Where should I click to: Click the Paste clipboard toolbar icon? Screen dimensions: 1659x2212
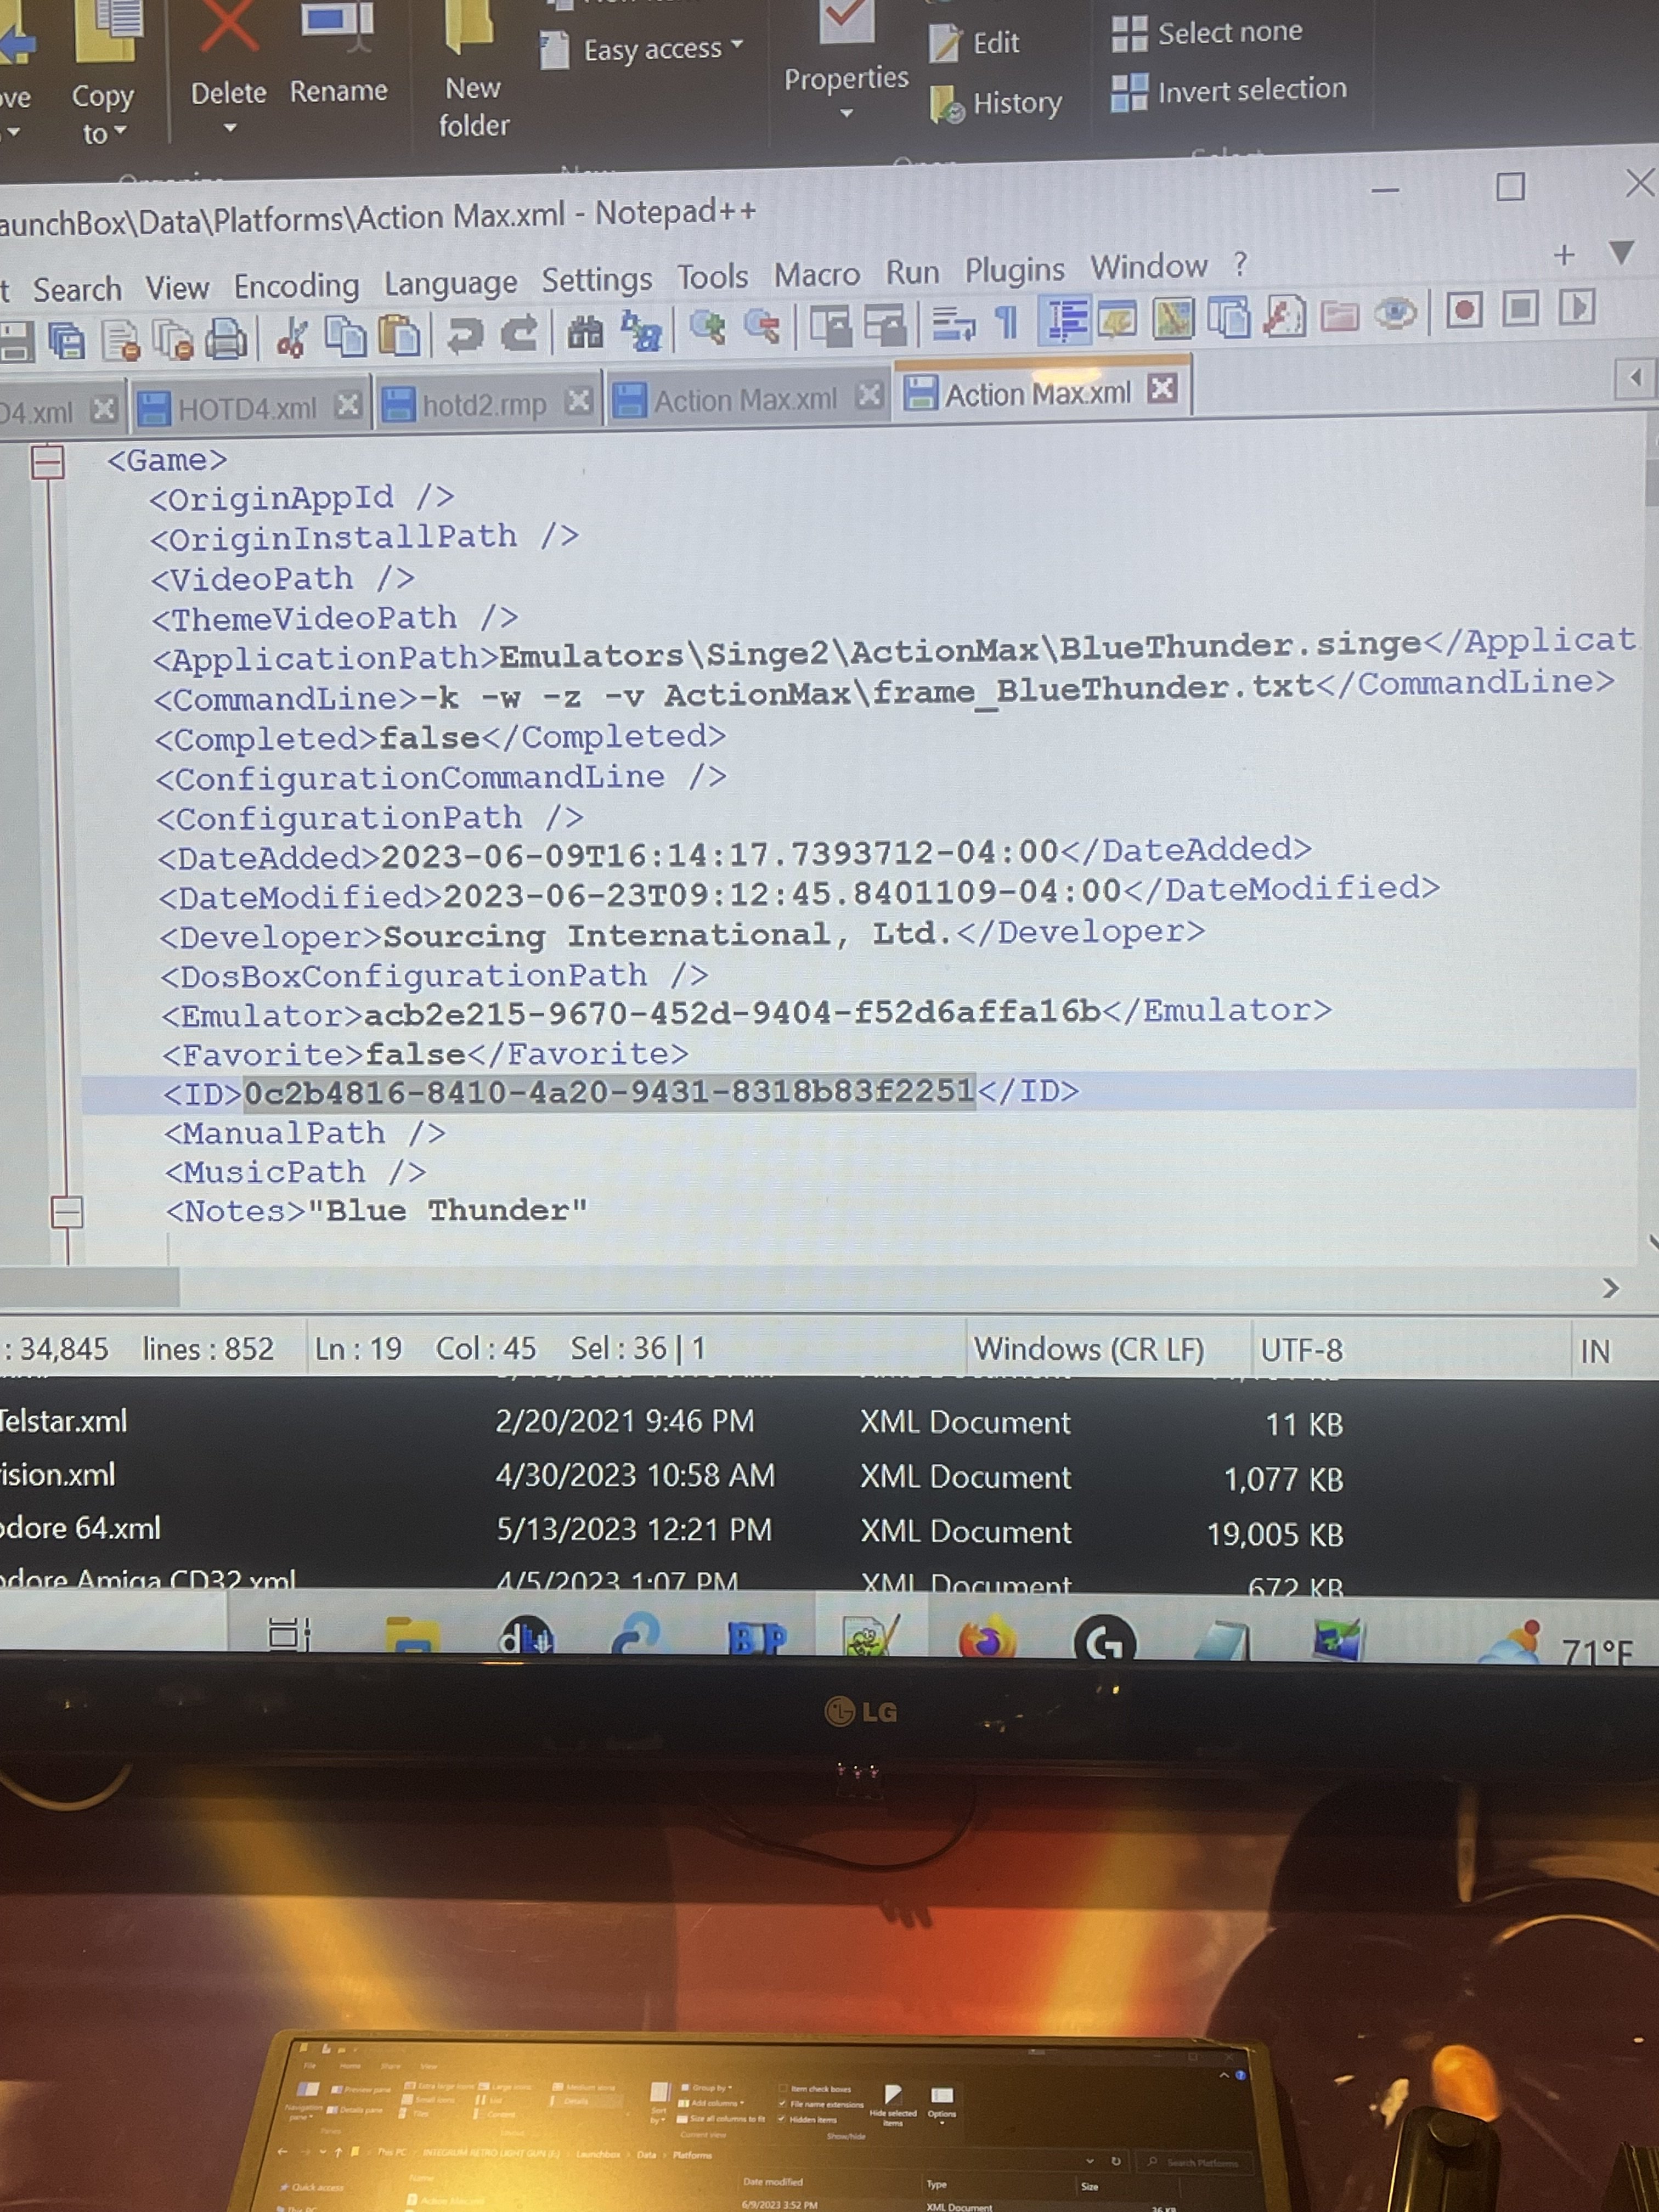(400, 335)
